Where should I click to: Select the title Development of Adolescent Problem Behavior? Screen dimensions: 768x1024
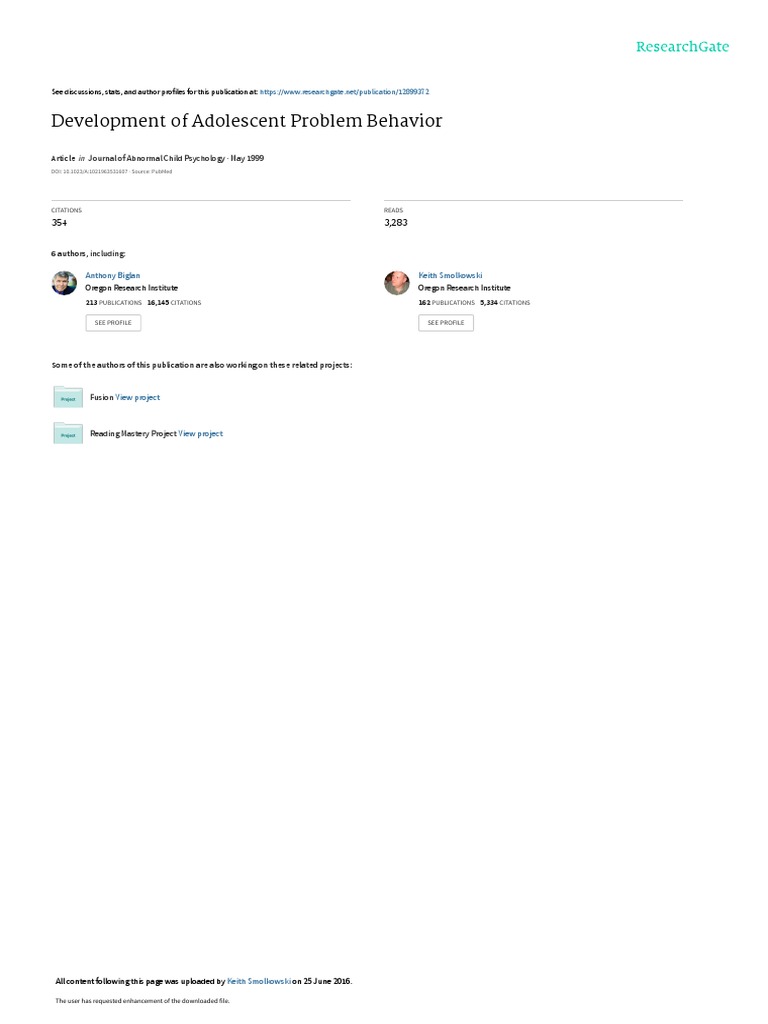point(247,121)
